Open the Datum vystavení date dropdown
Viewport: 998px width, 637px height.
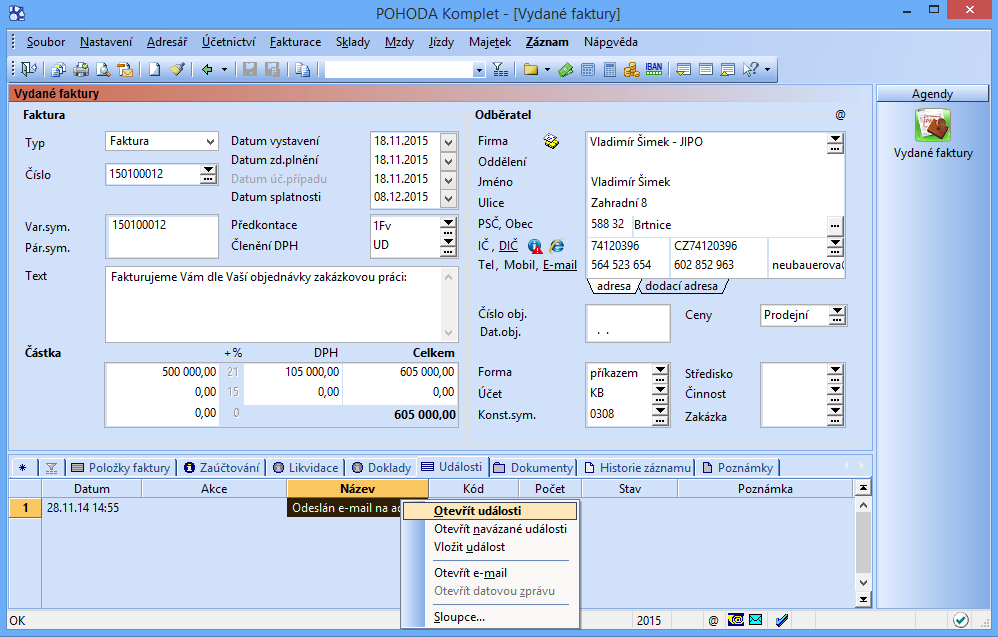click(449, 142)
